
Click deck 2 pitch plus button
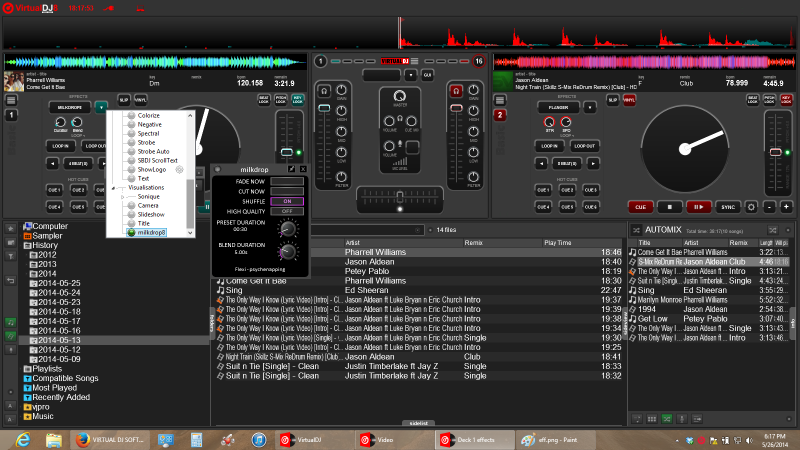(x=786, y=207)
